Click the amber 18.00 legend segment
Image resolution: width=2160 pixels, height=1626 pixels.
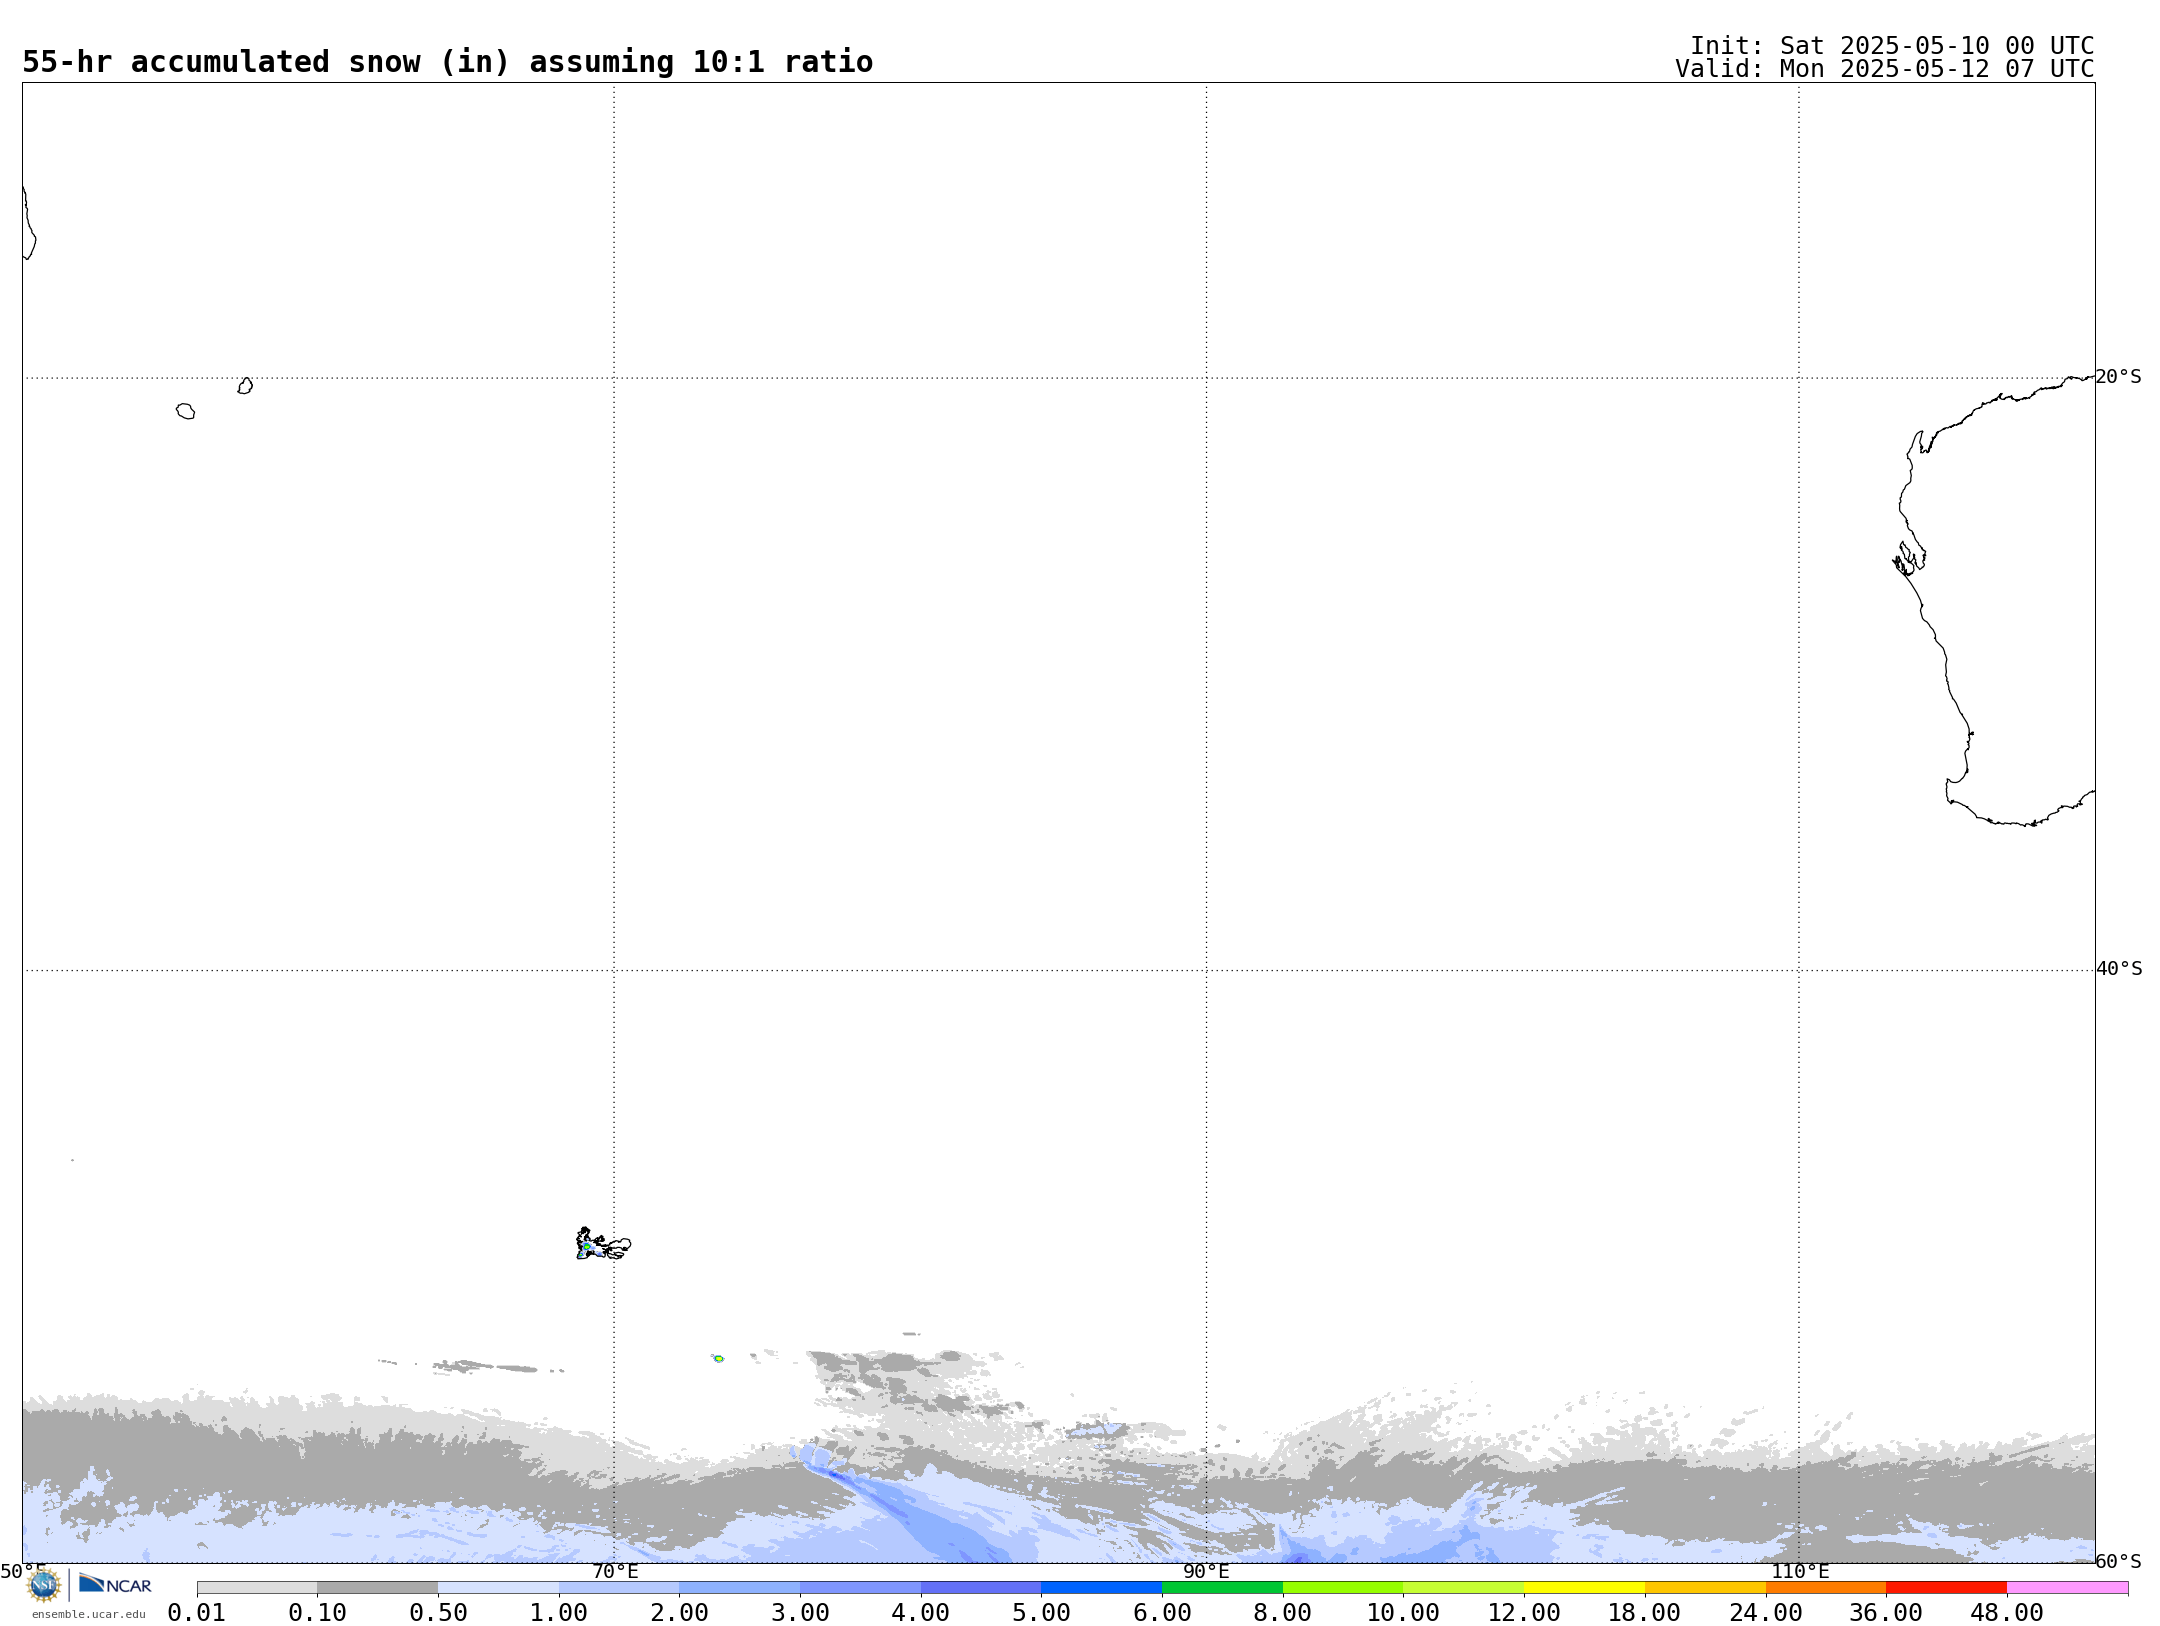(x=1705, y=1588)
